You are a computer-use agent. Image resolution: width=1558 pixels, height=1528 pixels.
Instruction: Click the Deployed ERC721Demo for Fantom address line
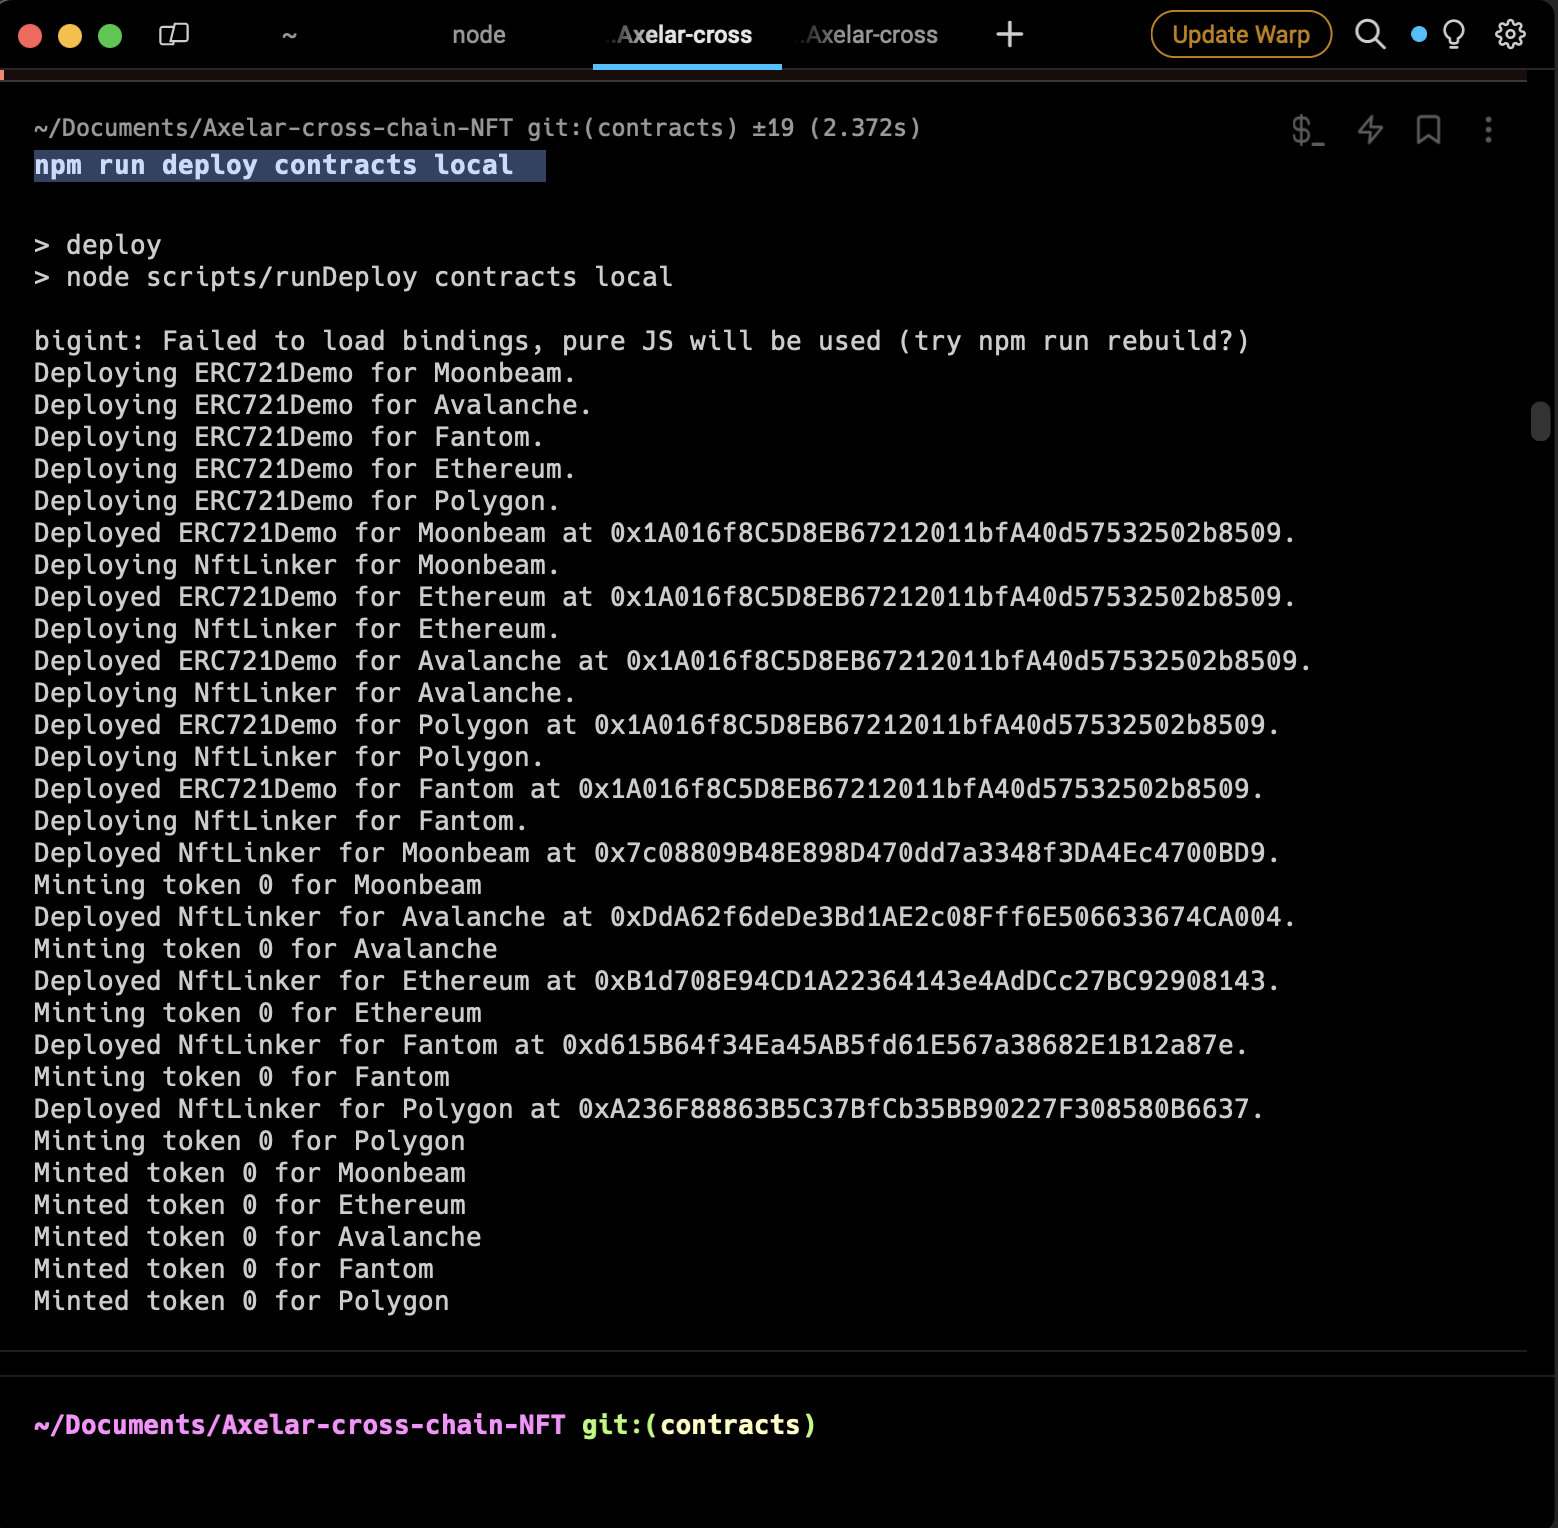[649, 789]
